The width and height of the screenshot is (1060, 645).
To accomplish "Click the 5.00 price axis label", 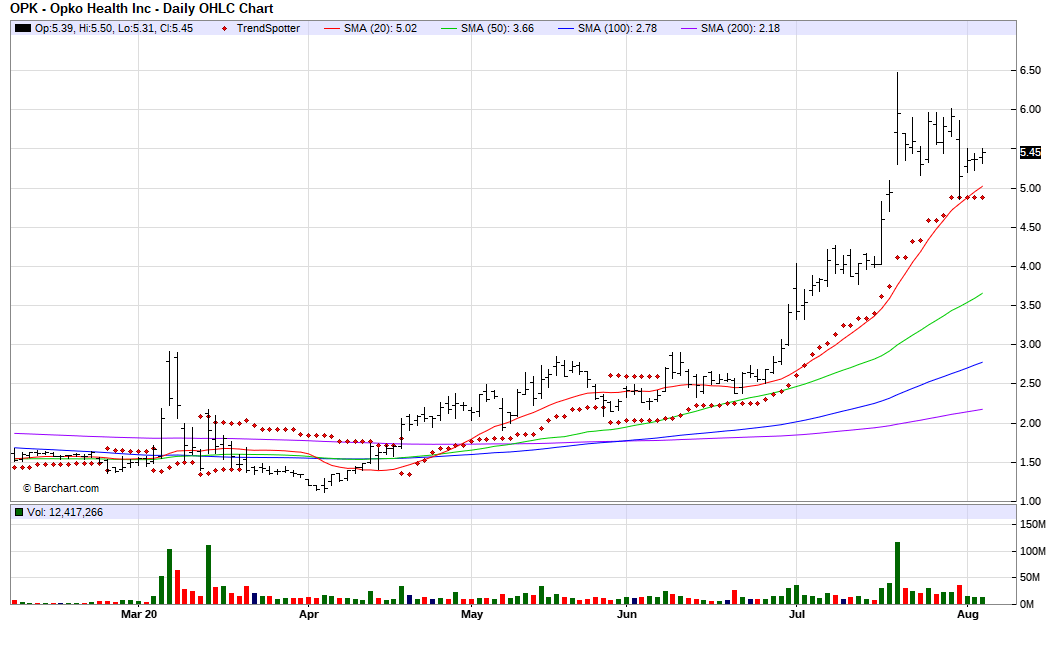I will tap(1030, 188).
